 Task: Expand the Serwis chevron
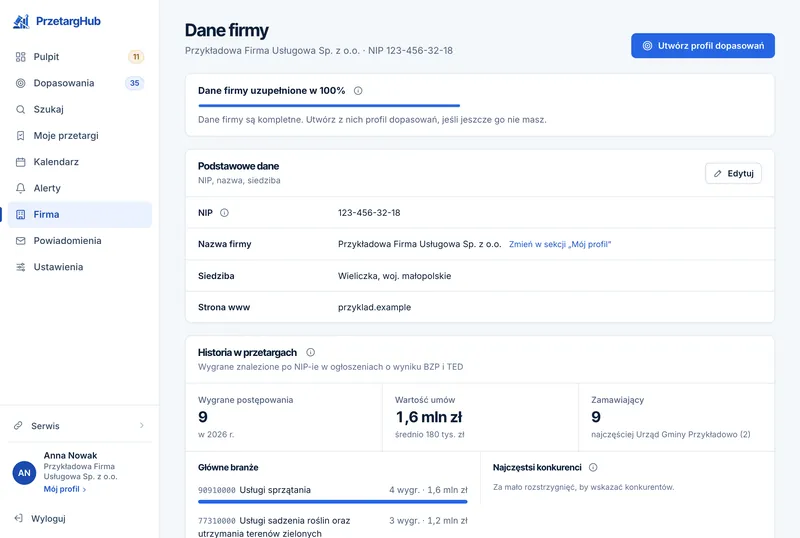pyautogui.click(x=142, y=426)
